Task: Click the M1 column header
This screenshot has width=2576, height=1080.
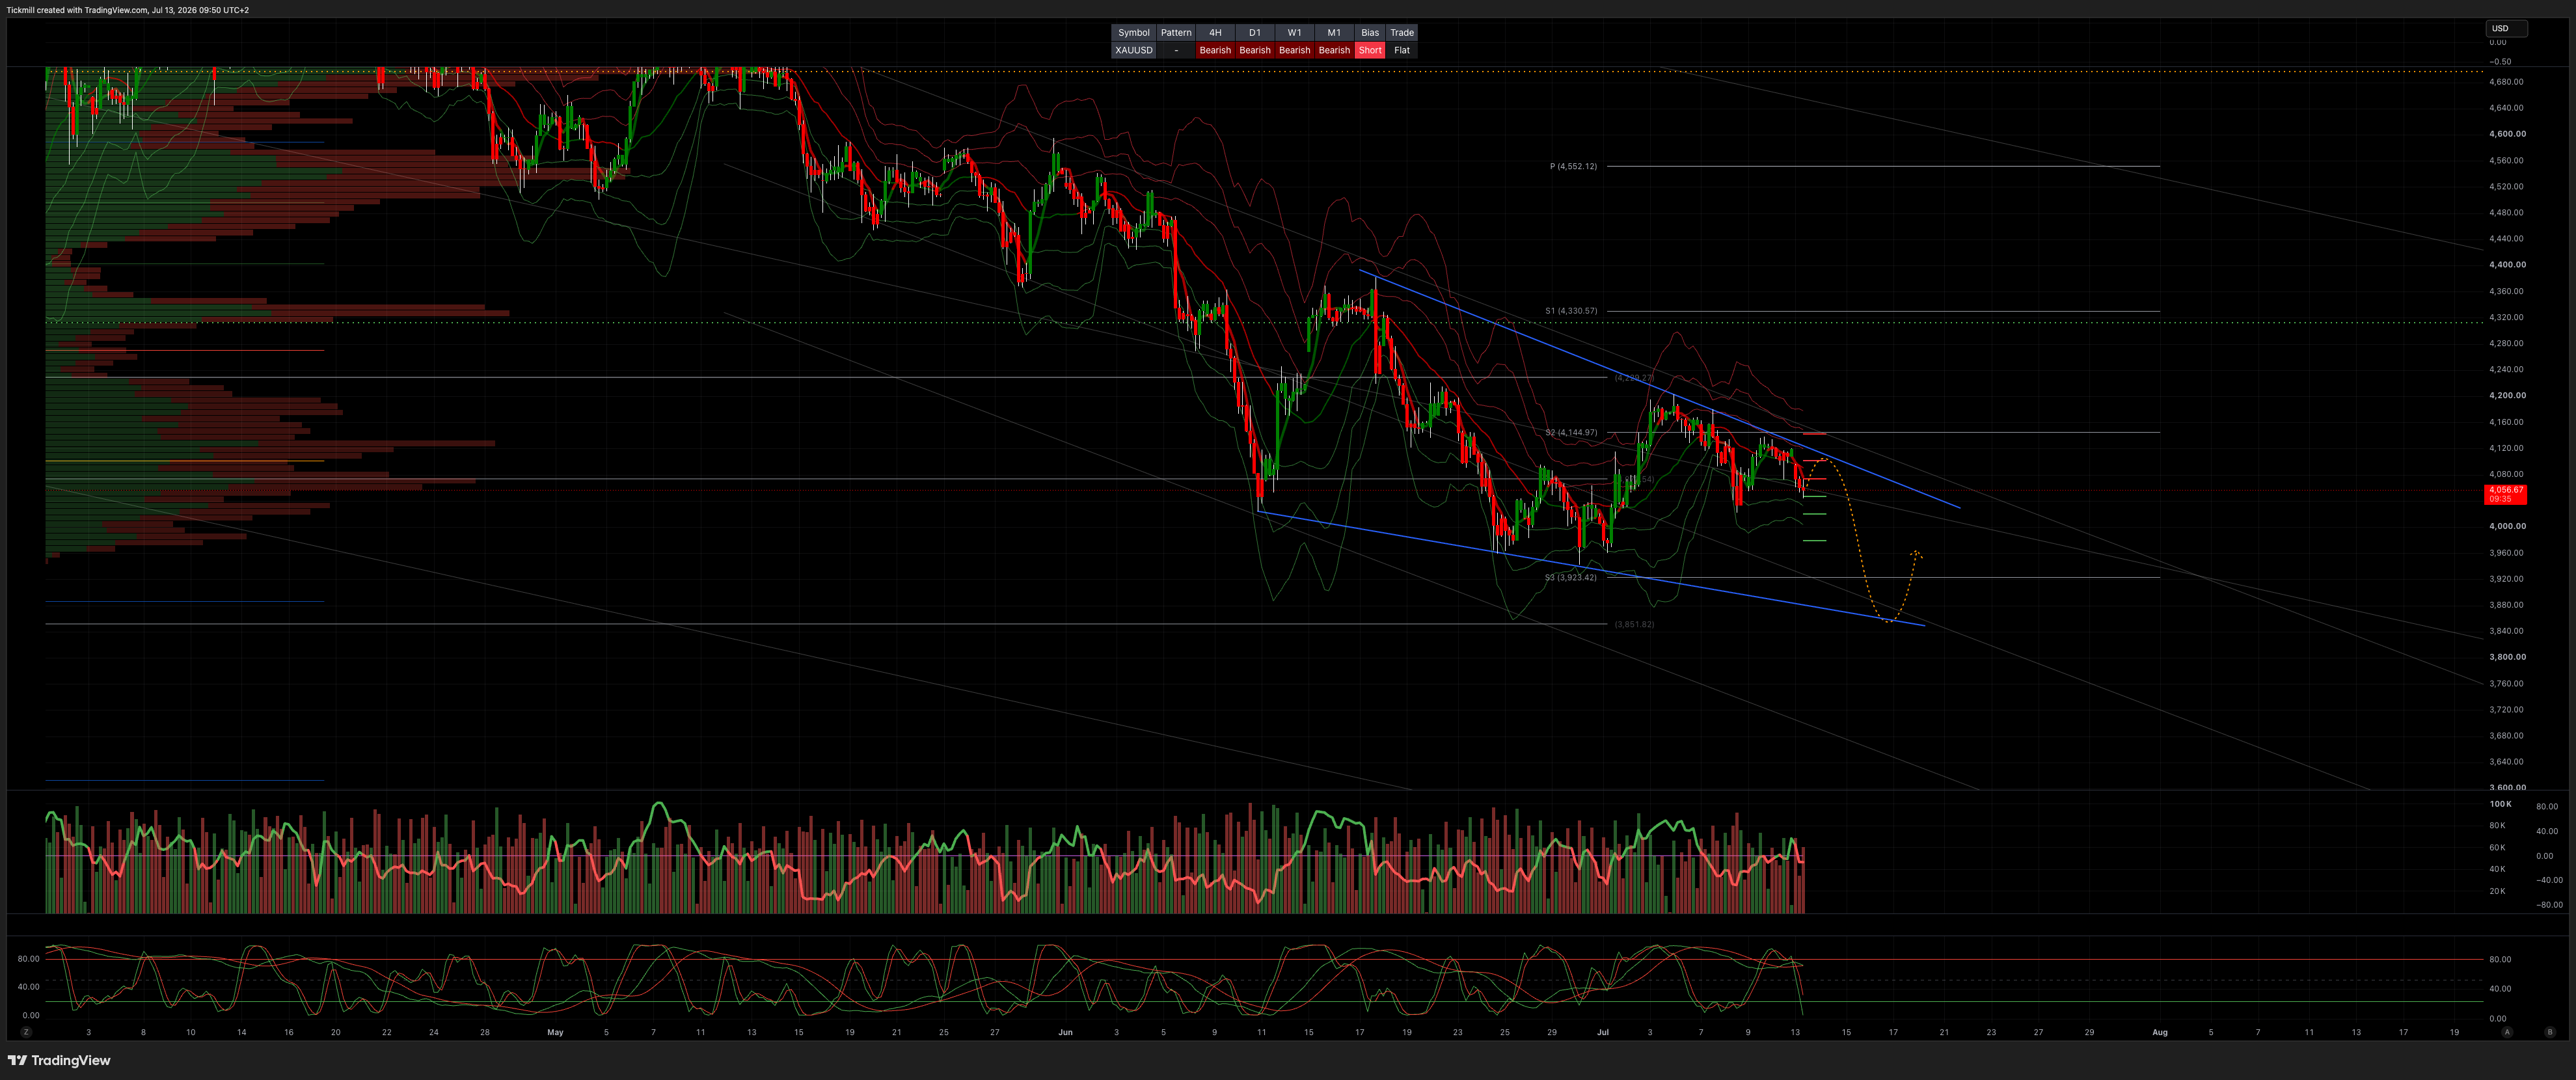Action: (1334, 33)
